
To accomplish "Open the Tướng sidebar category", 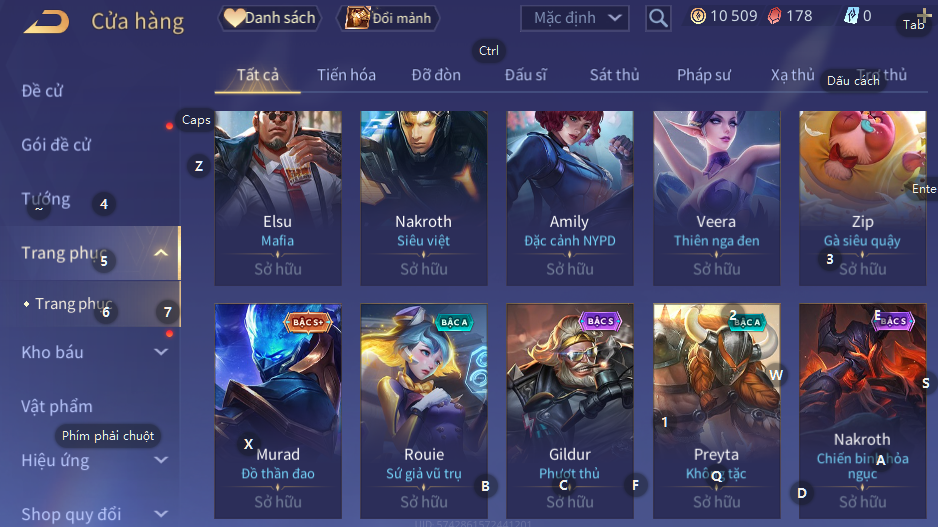I will pos(46,199).
